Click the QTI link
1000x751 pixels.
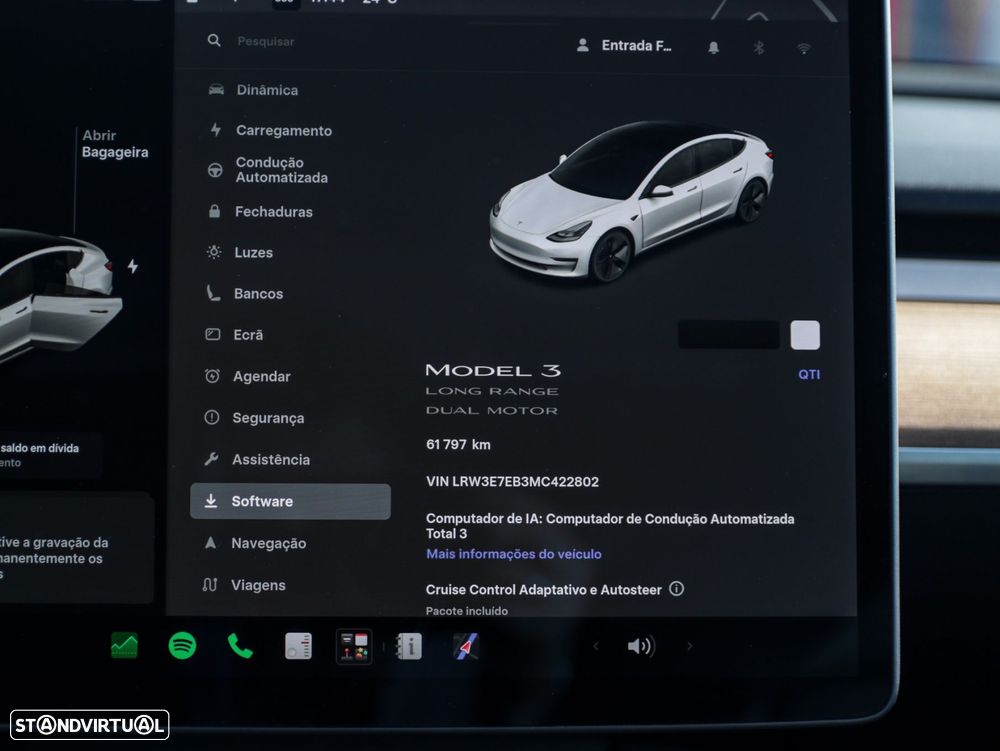pyautogui.click(x=809, y=375)
